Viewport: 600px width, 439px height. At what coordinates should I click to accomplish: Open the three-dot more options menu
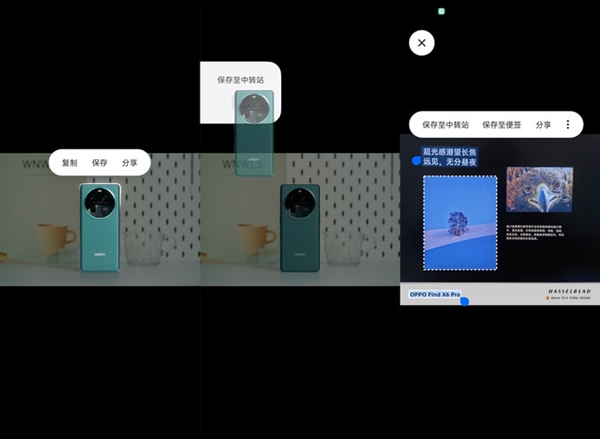pos(568,125)
